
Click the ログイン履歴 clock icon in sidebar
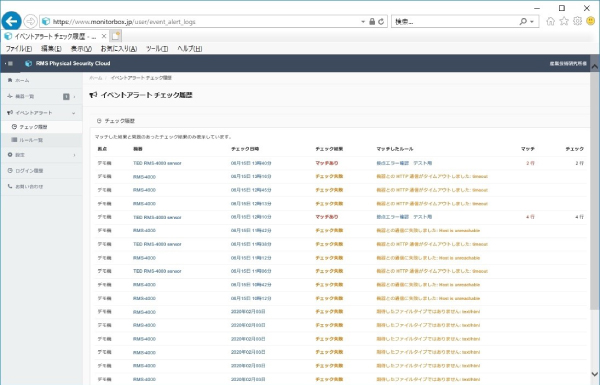(x=10, y=171)
